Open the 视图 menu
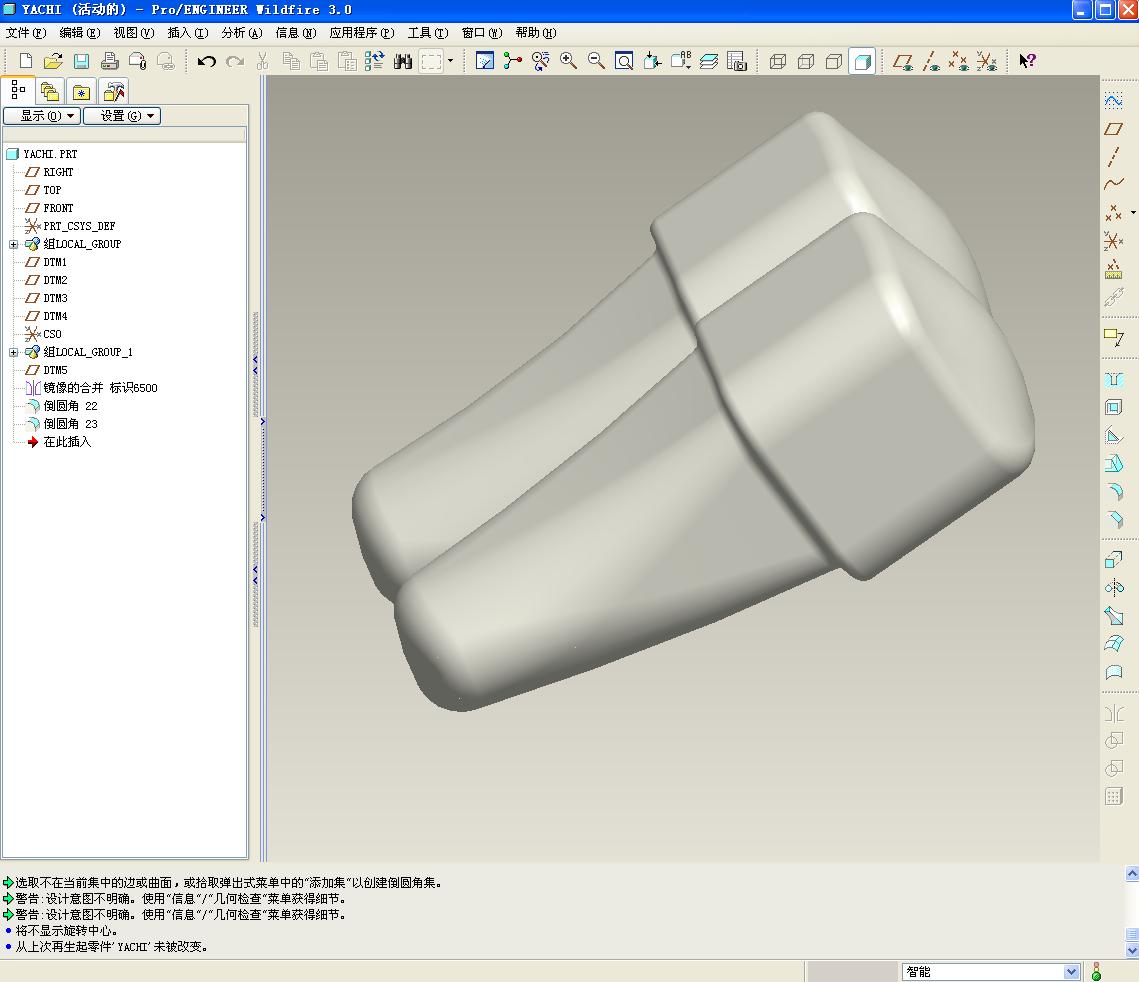1139x982 pixels. tap(134, 33)
